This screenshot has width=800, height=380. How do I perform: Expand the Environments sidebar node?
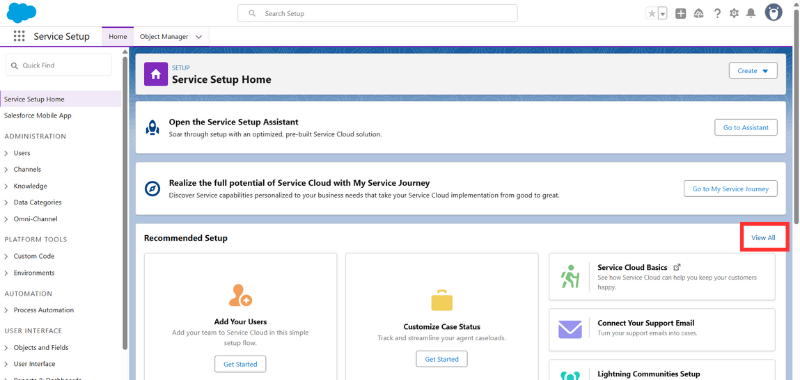pyautogui.click(x=7, y=273)
